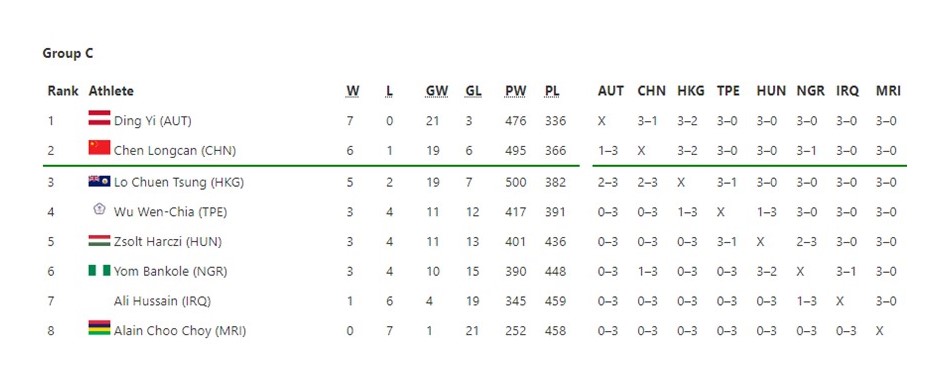Click the MRI column header

point(888,91)
